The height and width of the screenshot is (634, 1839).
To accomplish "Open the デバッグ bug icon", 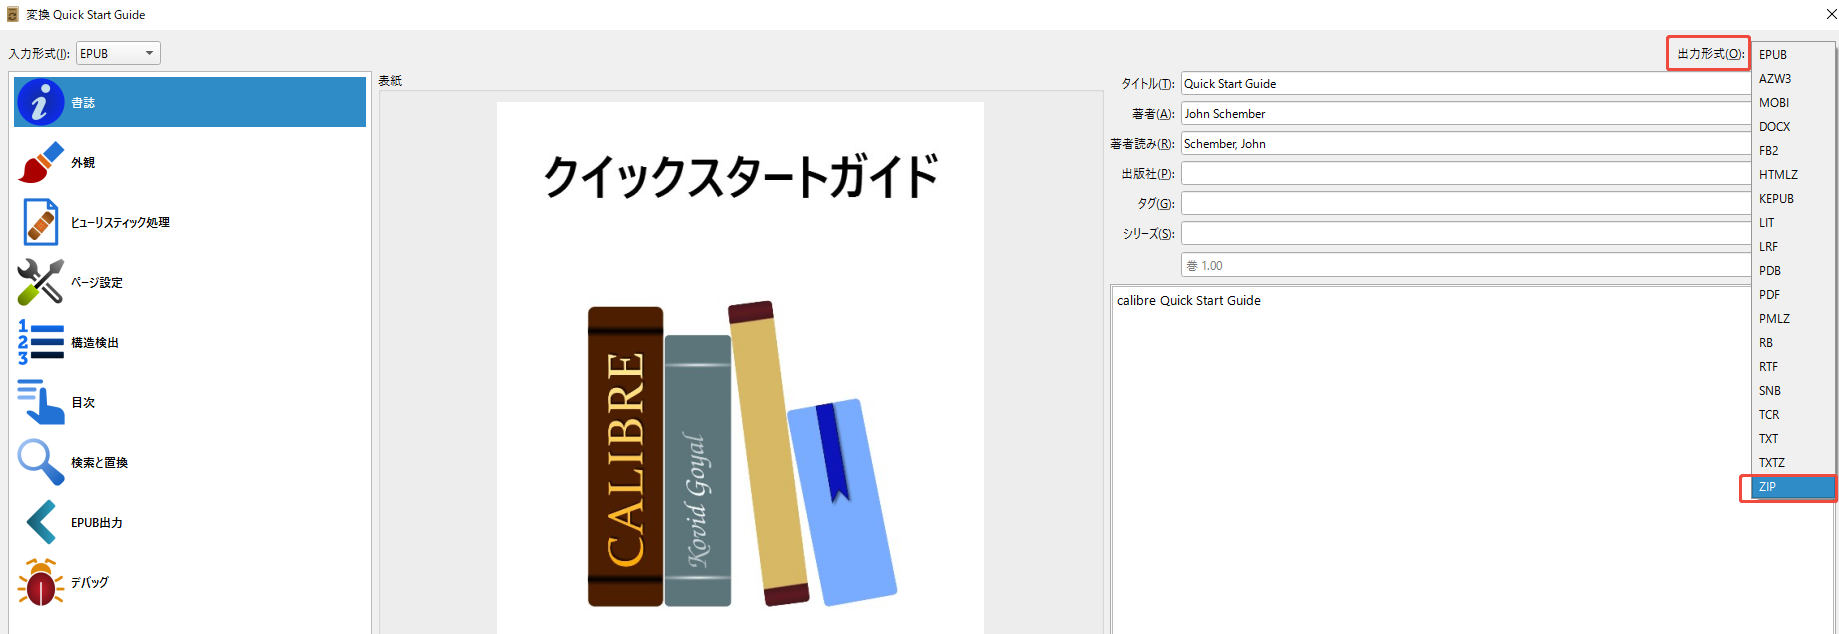I will (41, 582).
